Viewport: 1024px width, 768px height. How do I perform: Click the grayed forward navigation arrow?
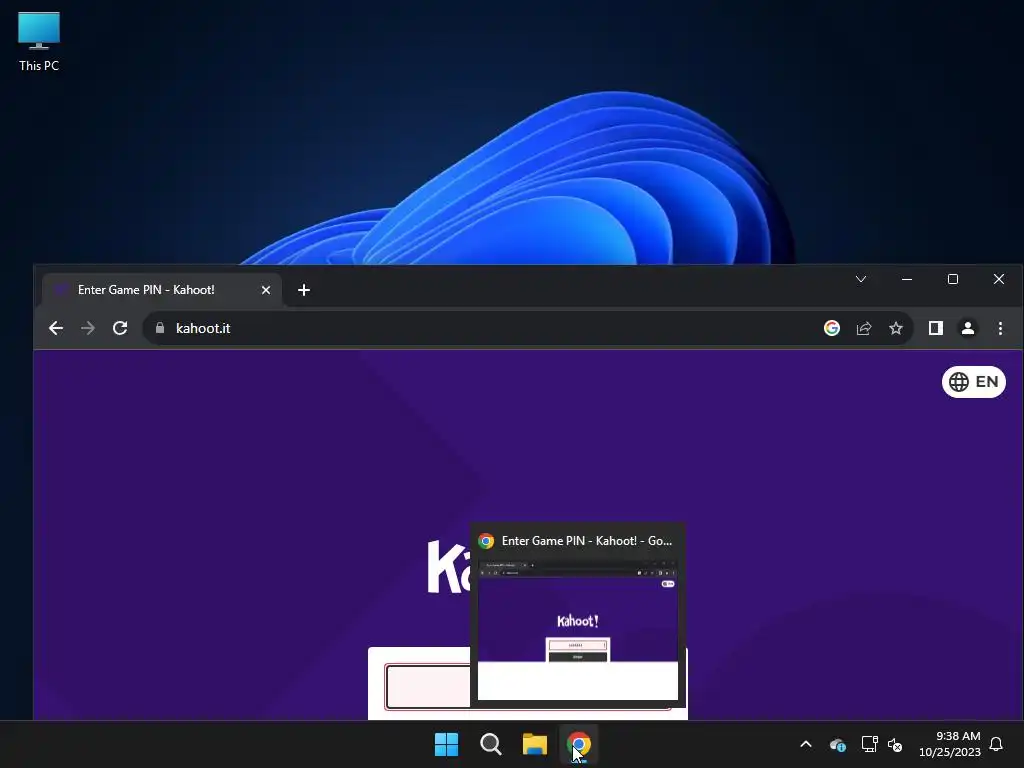point(88,328)
